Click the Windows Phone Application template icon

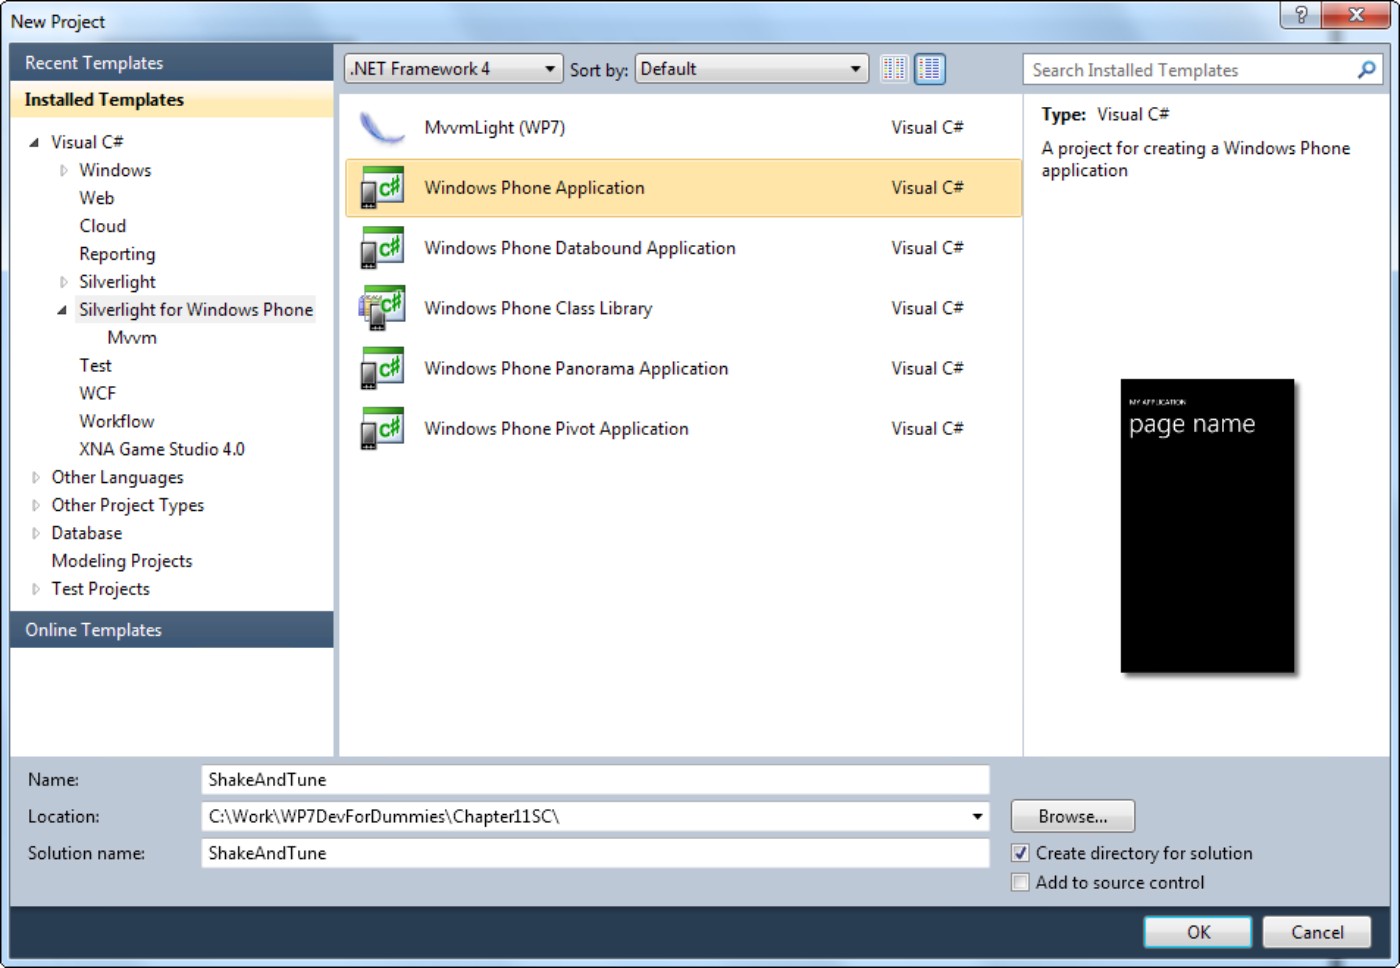point(381,187)
